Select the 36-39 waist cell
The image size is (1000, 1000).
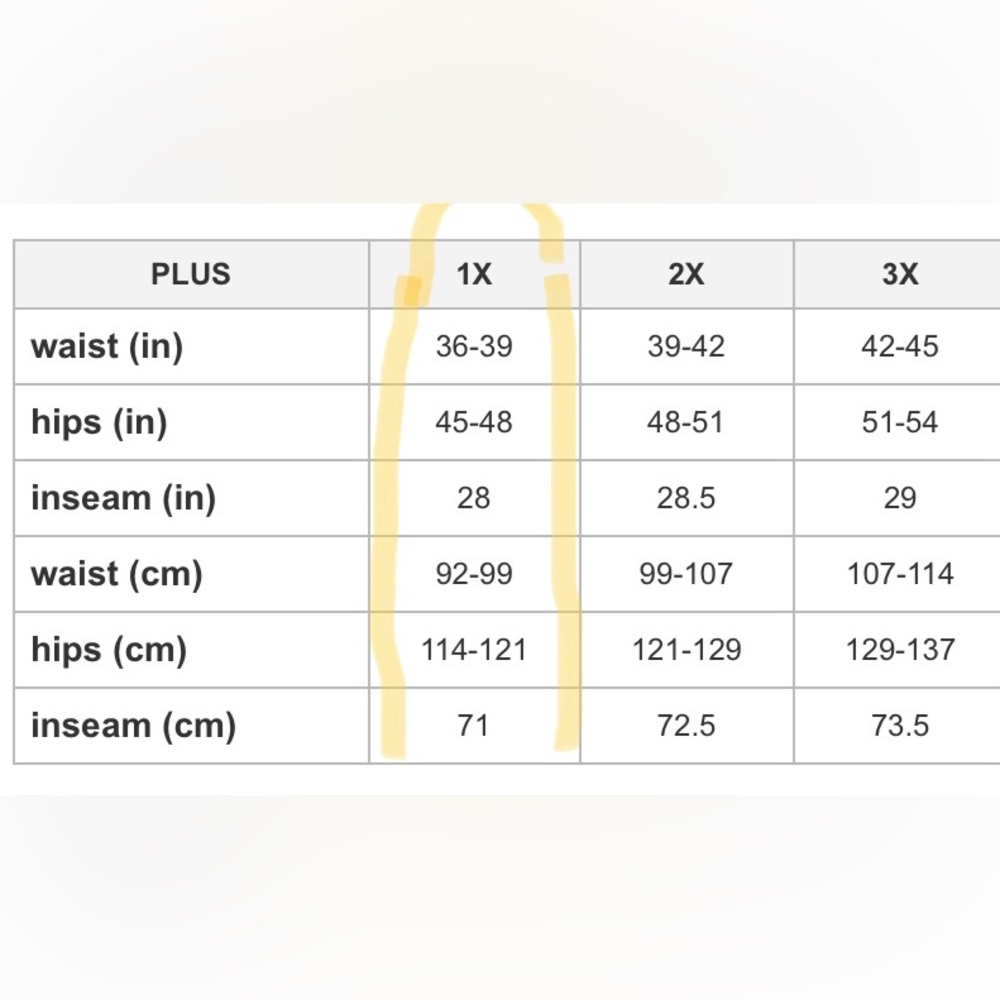[x=474, y=347]
